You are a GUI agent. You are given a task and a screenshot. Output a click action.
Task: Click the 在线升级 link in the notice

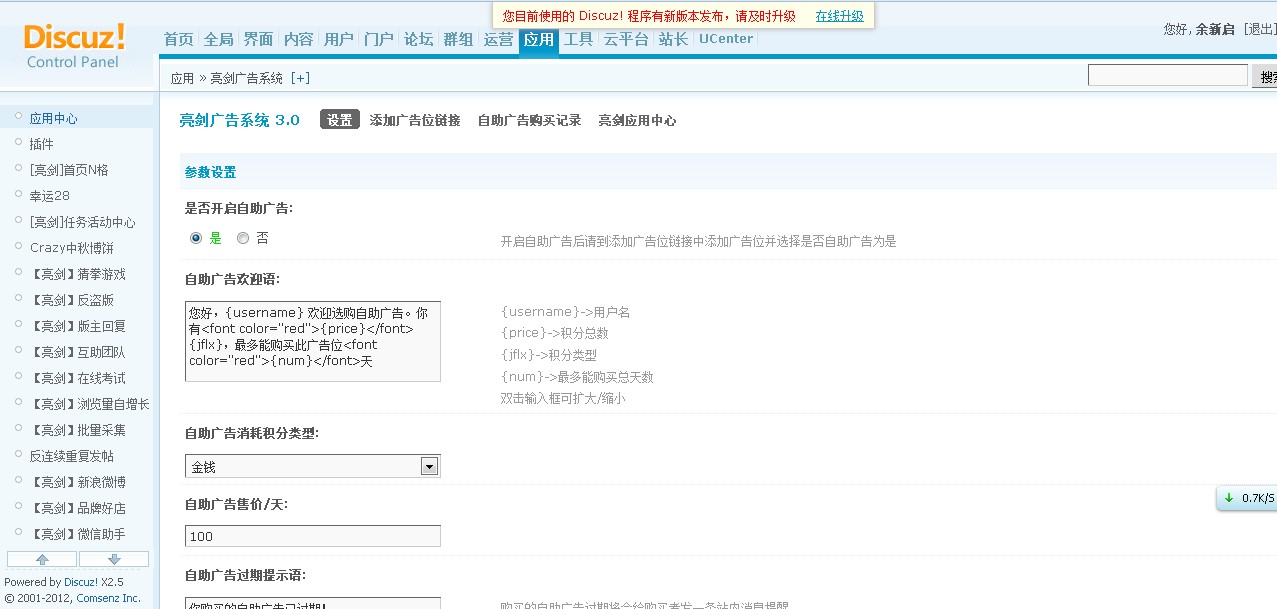839,16
